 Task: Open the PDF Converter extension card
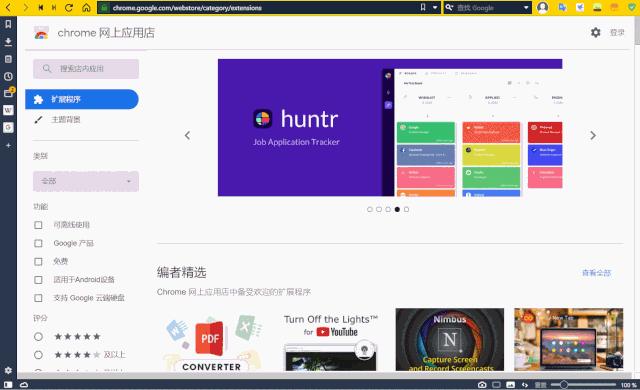click(211, 340)
